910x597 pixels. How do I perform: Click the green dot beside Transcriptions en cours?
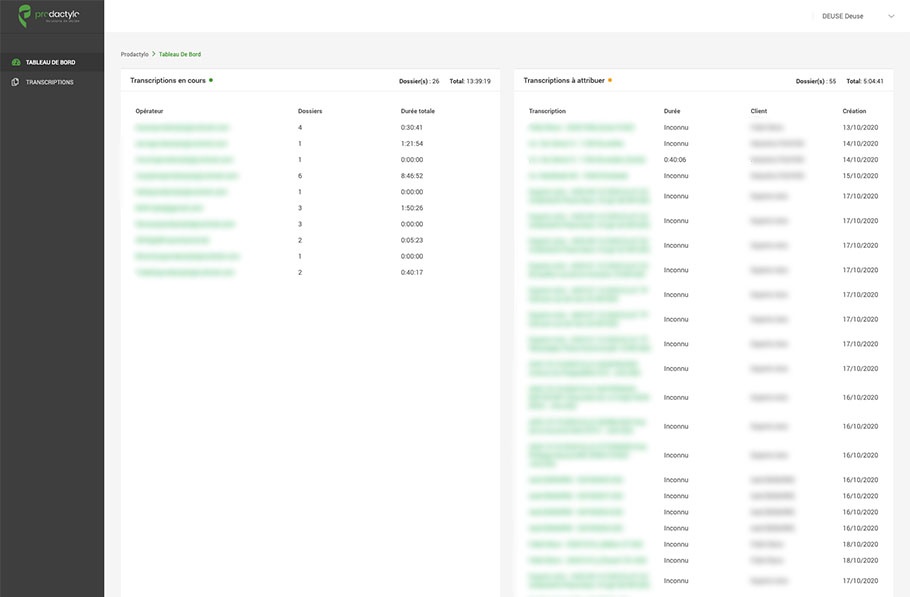[x=211, y=80]
